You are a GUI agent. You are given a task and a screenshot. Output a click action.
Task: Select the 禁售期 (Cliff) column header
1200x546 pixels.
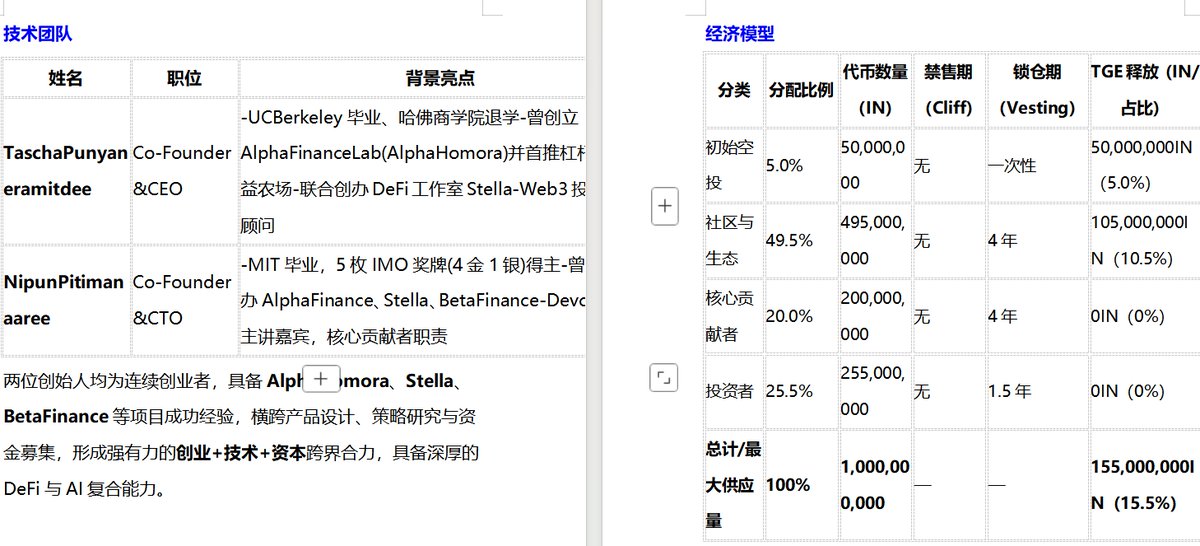tap(948, 90)
